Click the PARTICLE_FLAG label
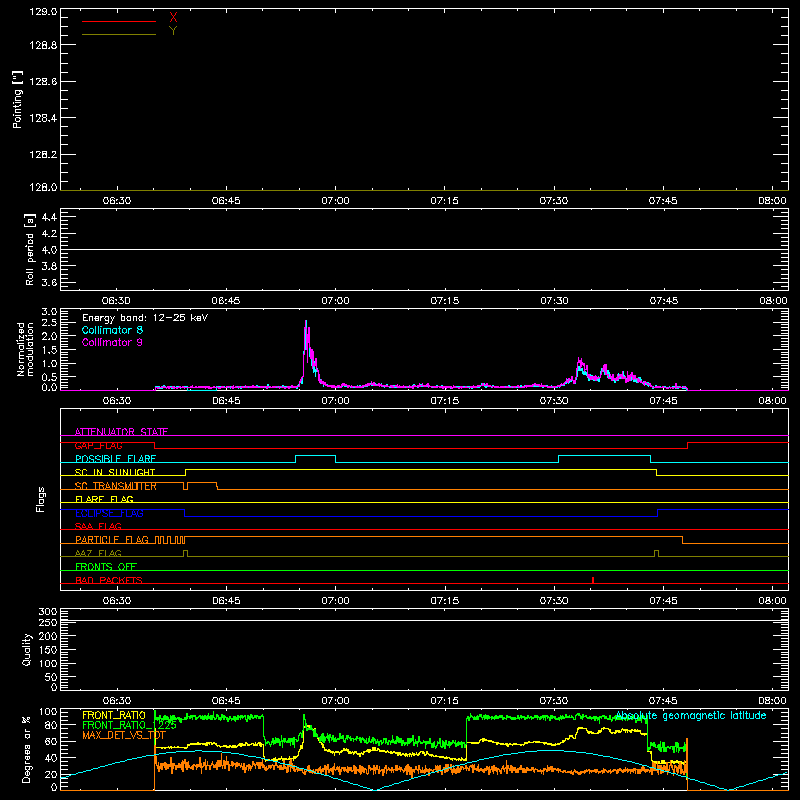This screenshot has height=800, width=800. pos(112,539)
